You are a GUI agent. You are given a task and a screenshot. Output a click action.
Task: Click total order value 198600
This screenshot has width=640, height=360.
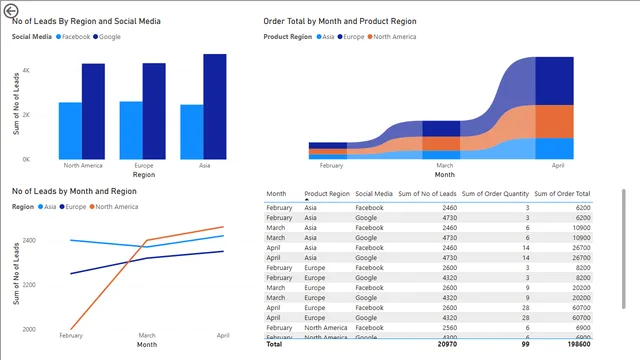(579, 344)
